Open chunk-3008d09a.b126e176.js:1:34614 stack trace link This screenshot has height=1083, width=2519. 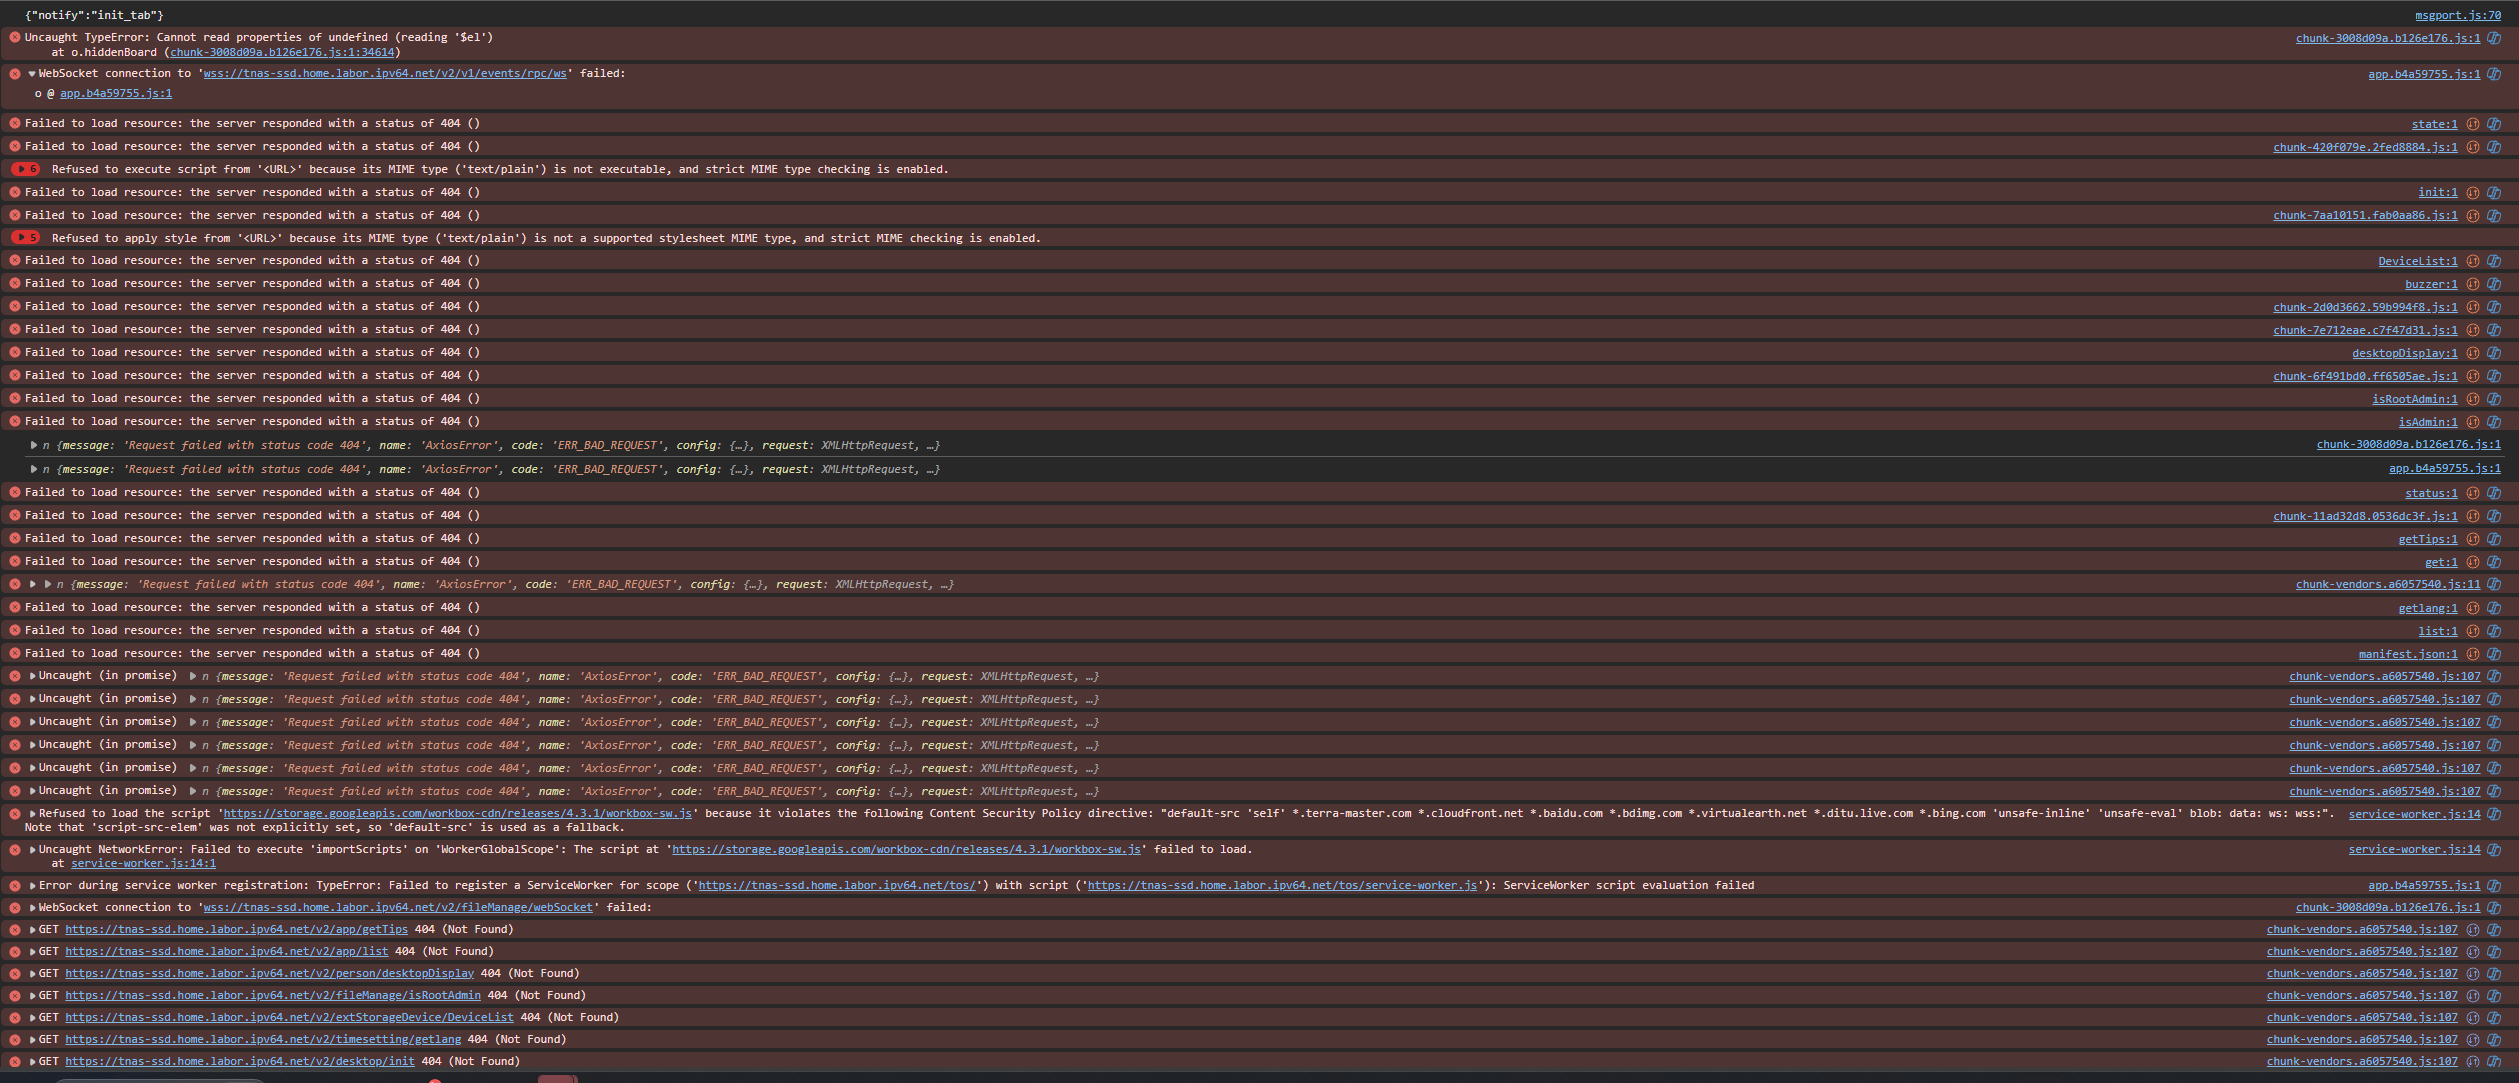click(282, 52)
